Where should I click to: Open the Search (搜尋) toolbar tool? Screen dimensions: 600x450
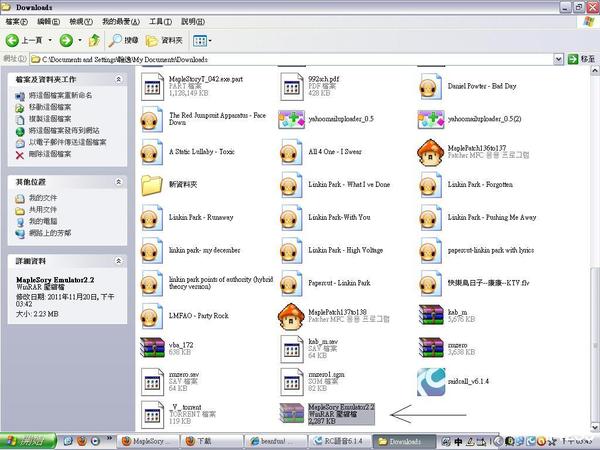(124, 40)
